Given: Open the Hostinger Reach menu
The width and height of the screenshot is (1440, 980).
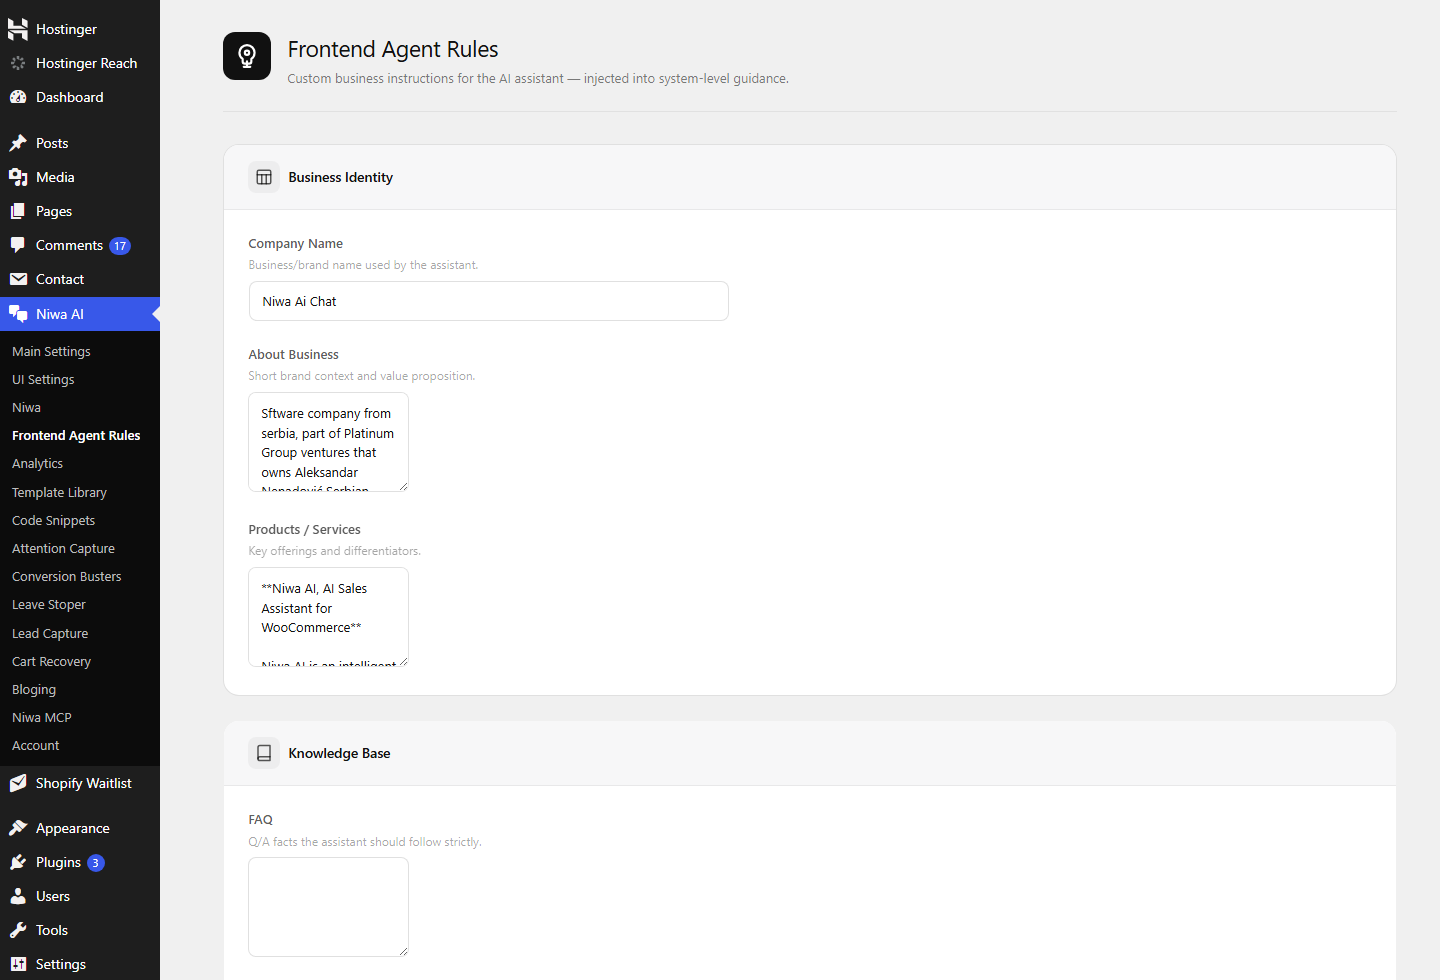Looking at the screenshot, I should [86, 63].
